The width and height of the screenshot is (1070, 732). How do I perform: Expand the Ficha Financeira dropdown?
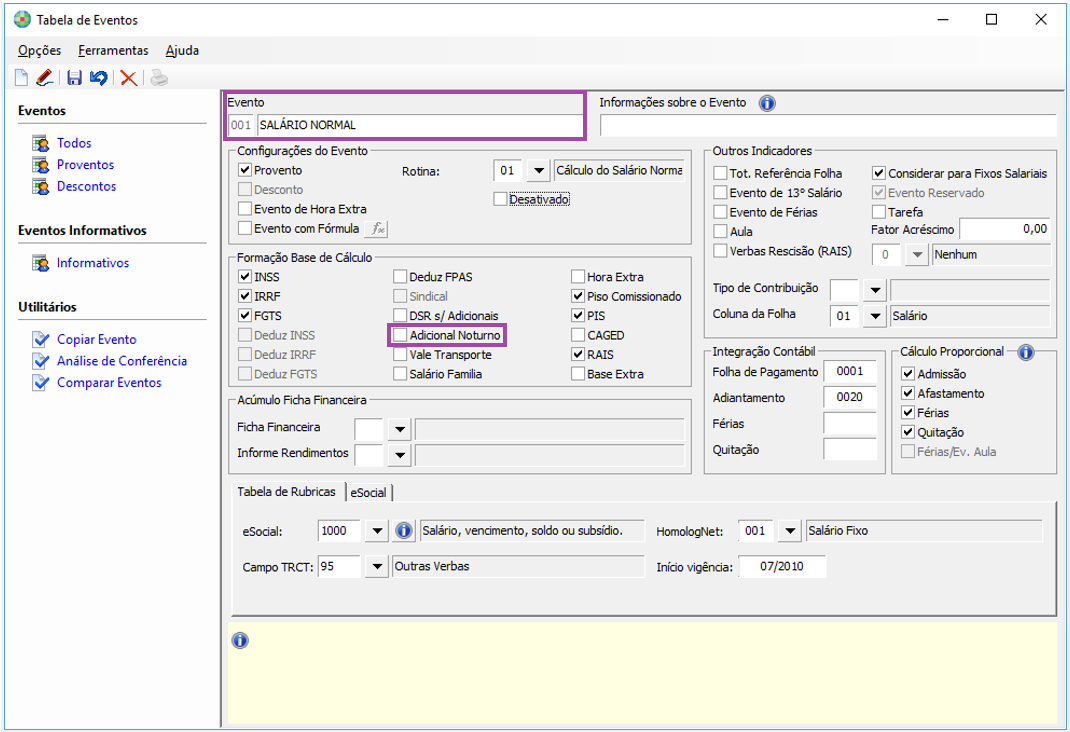pos(400,429)
